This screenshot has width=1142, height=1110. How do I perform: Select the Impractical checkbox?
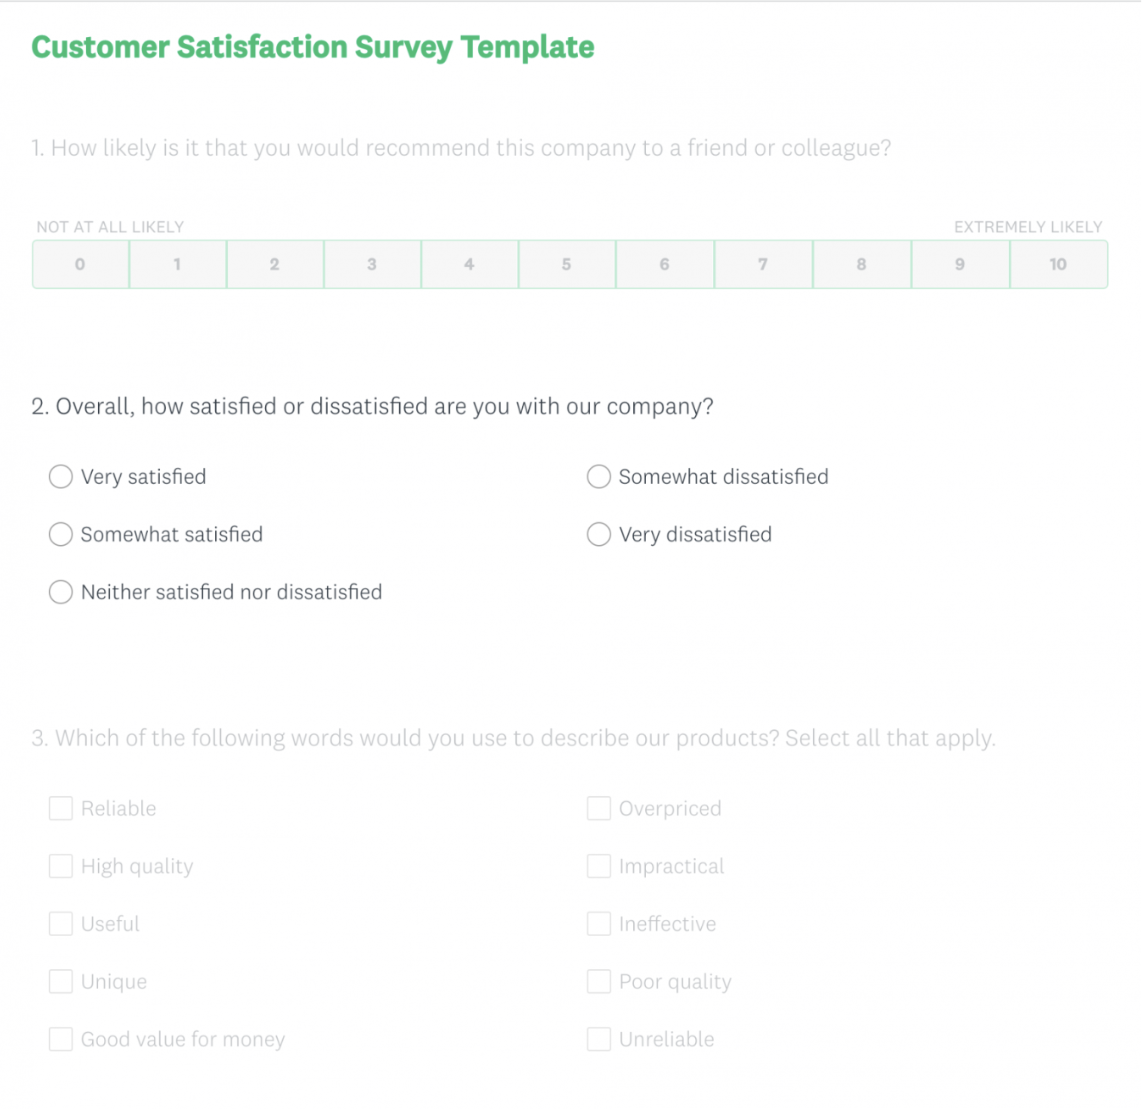coord(599,866)
